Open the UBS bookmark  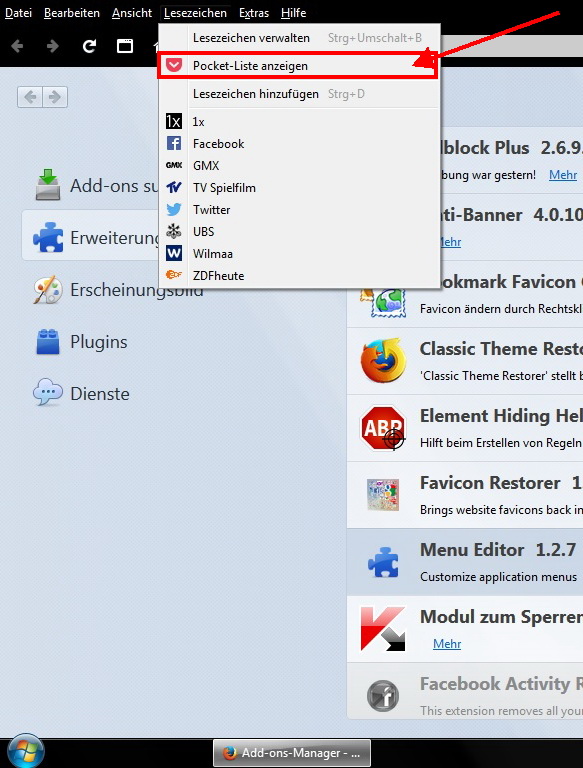299,232
